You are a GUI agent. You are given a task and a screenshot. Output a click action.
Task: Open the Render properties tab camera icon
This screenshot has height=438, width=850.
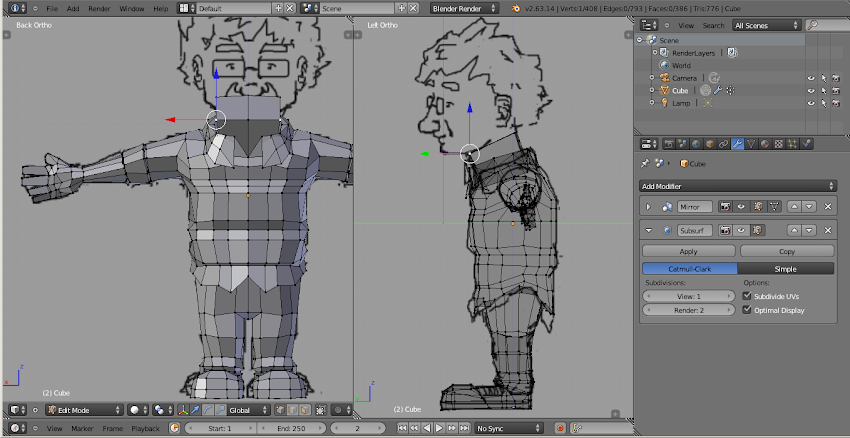click(x=669, y=144)
